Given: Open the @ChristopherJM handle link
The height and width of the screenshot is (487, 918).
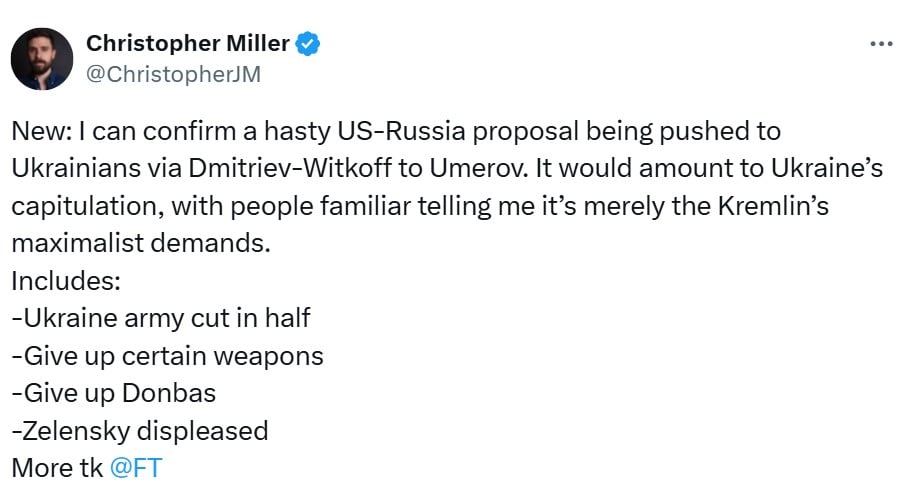Looking at the screenshot, I should [173, 73].
